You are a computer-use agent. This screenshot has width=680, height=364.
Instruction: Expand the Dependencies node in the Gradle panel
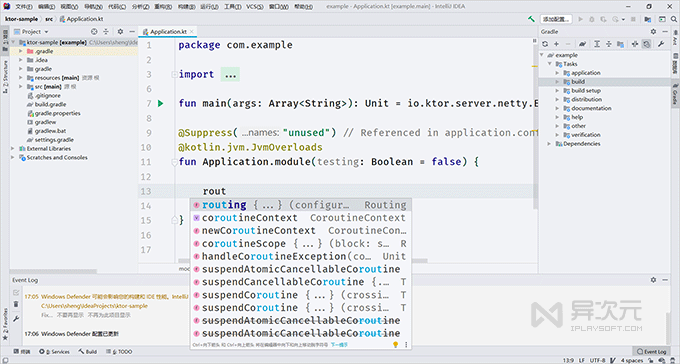(x=549, y=144)
